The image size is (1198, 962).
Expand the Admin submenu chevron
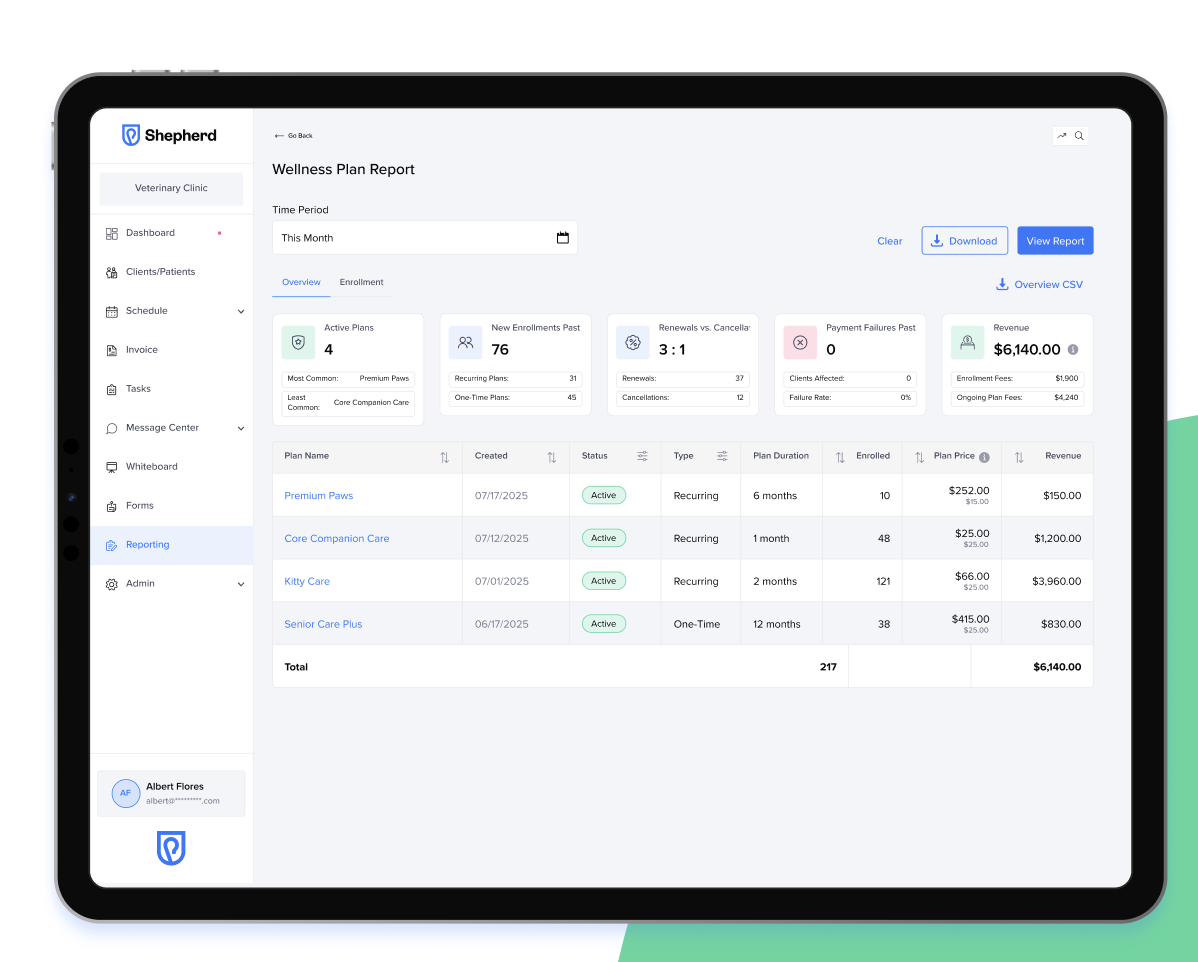tap(241, 585)
